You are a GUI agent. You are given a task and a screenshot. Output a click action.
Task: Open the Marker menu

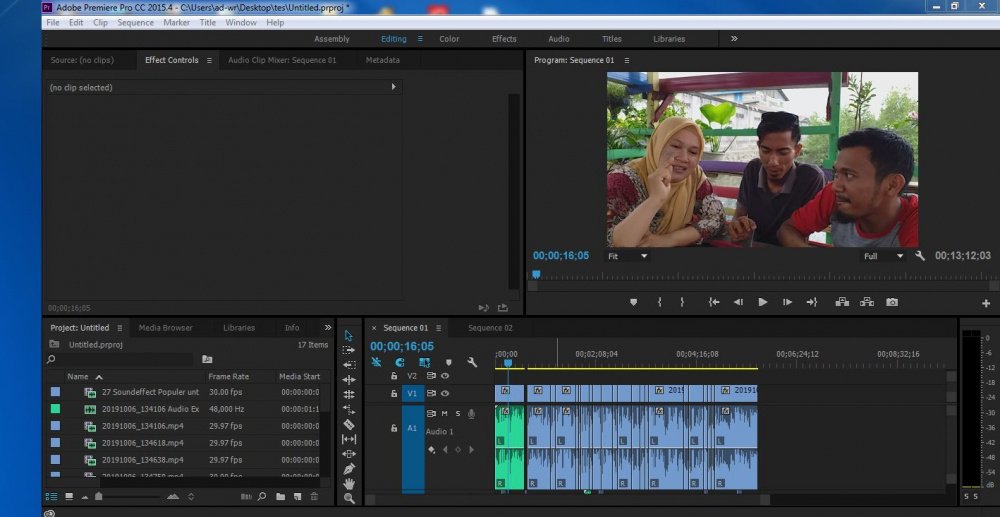click(x=176, y=22)
